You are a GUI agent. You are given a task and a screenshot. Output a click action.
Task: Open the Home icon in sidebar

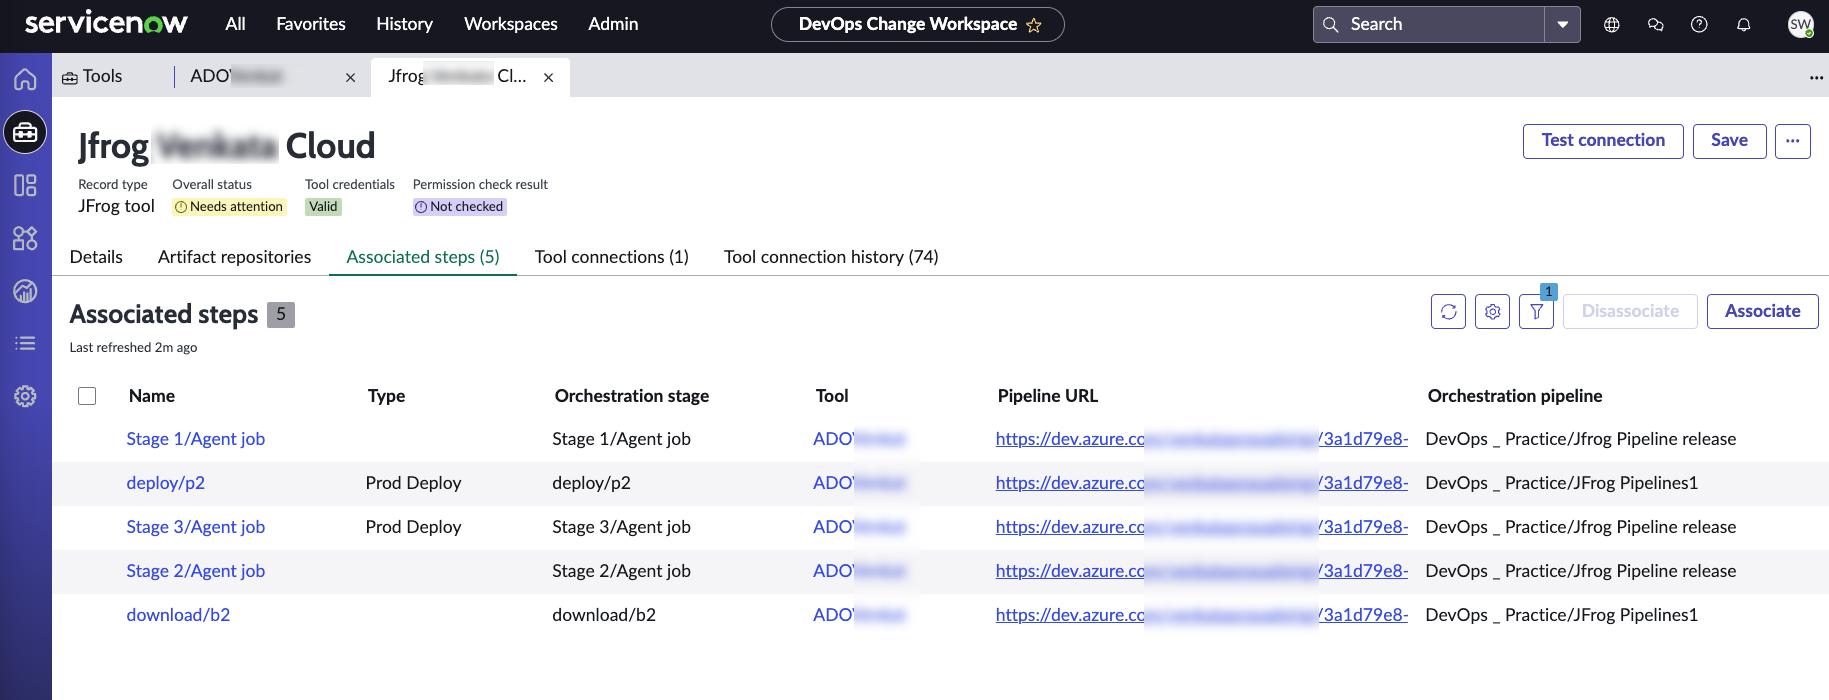[25, 79]
